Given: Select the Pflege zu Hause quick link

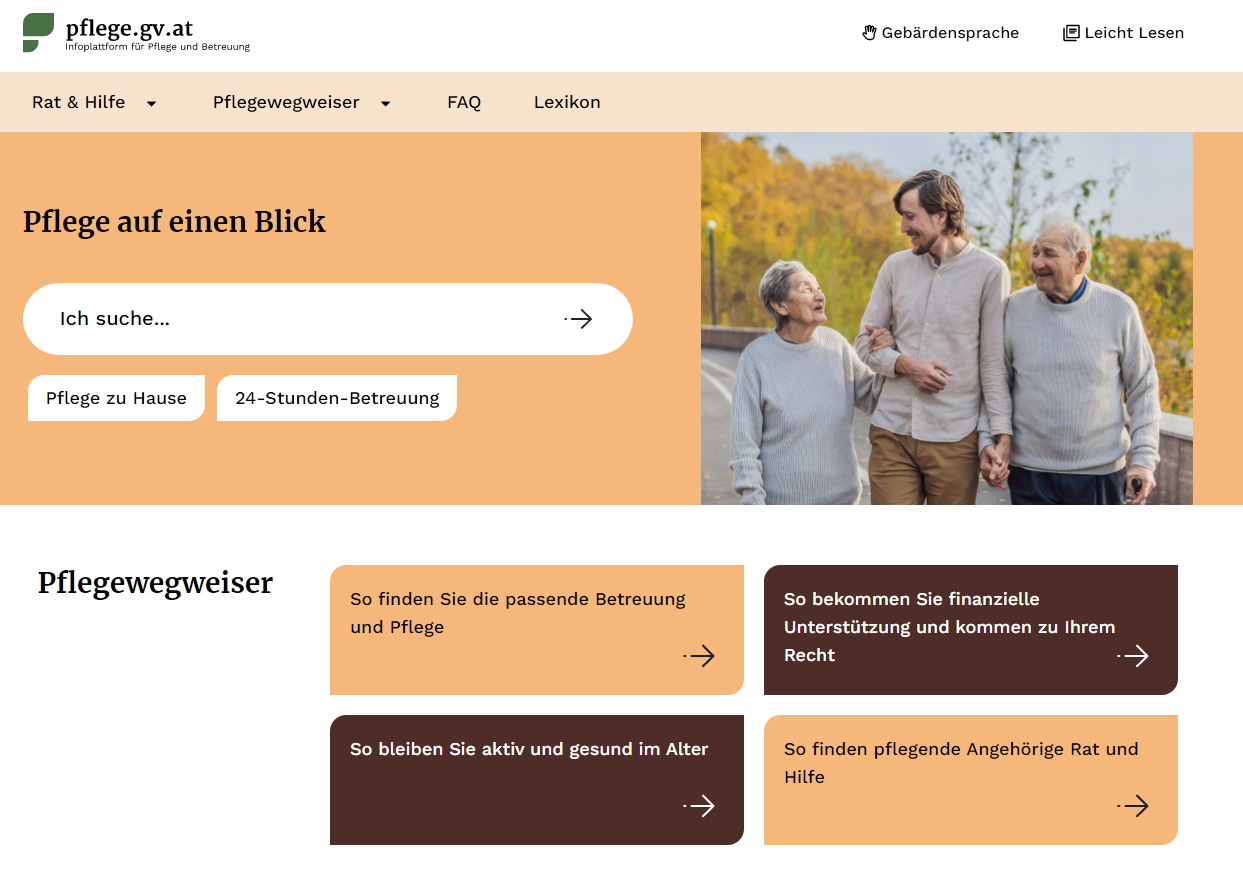Looking at the screenshot, I should click(x=116, y=398).
